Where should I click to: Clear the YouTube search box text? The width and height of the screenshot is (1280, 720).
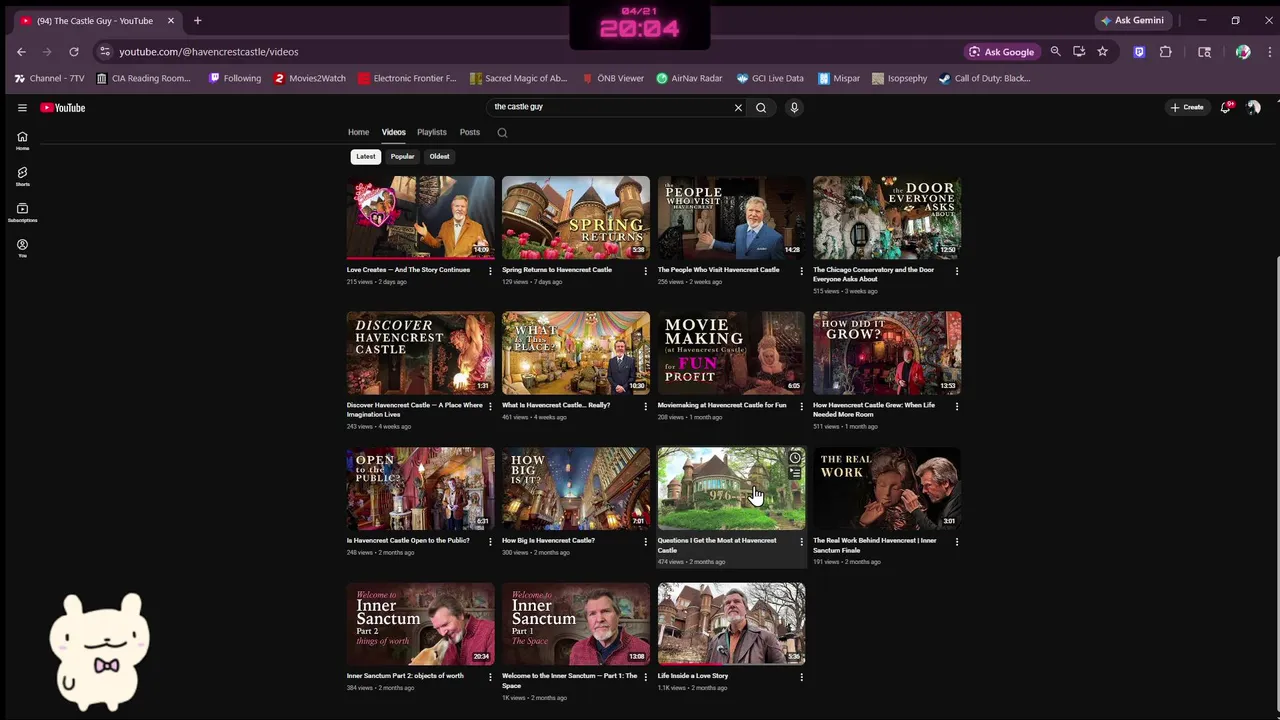pos(738,108)
